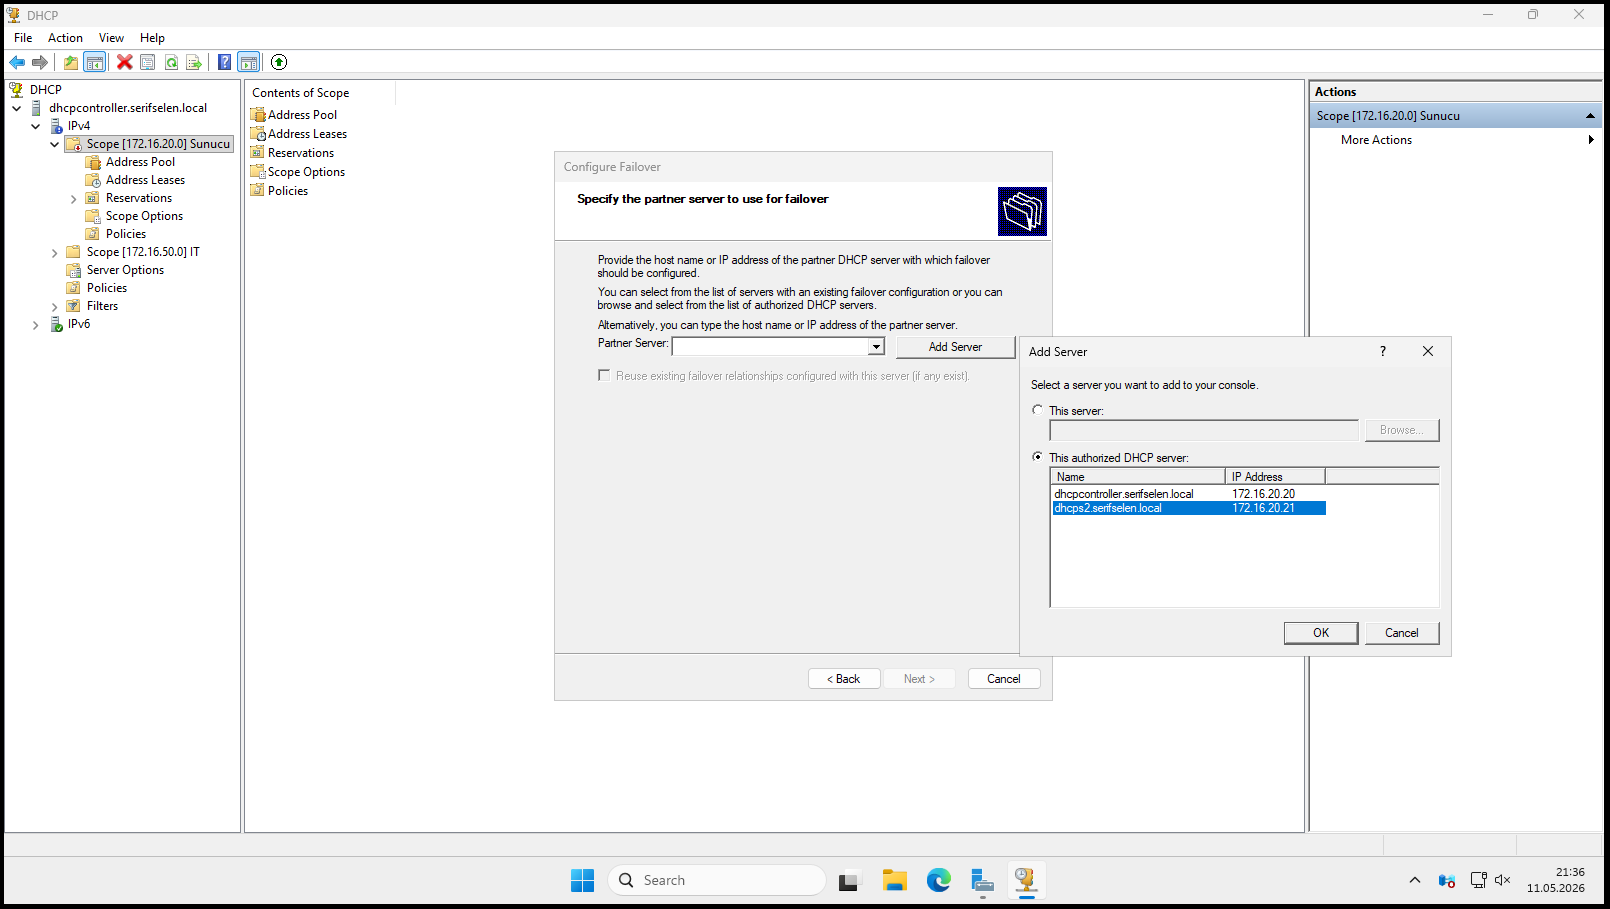Viewport: 1610px width, 909px height.
Task: Toggle Show/Hide Console Tree toolbar icon
Action: [x=95, y=62]
